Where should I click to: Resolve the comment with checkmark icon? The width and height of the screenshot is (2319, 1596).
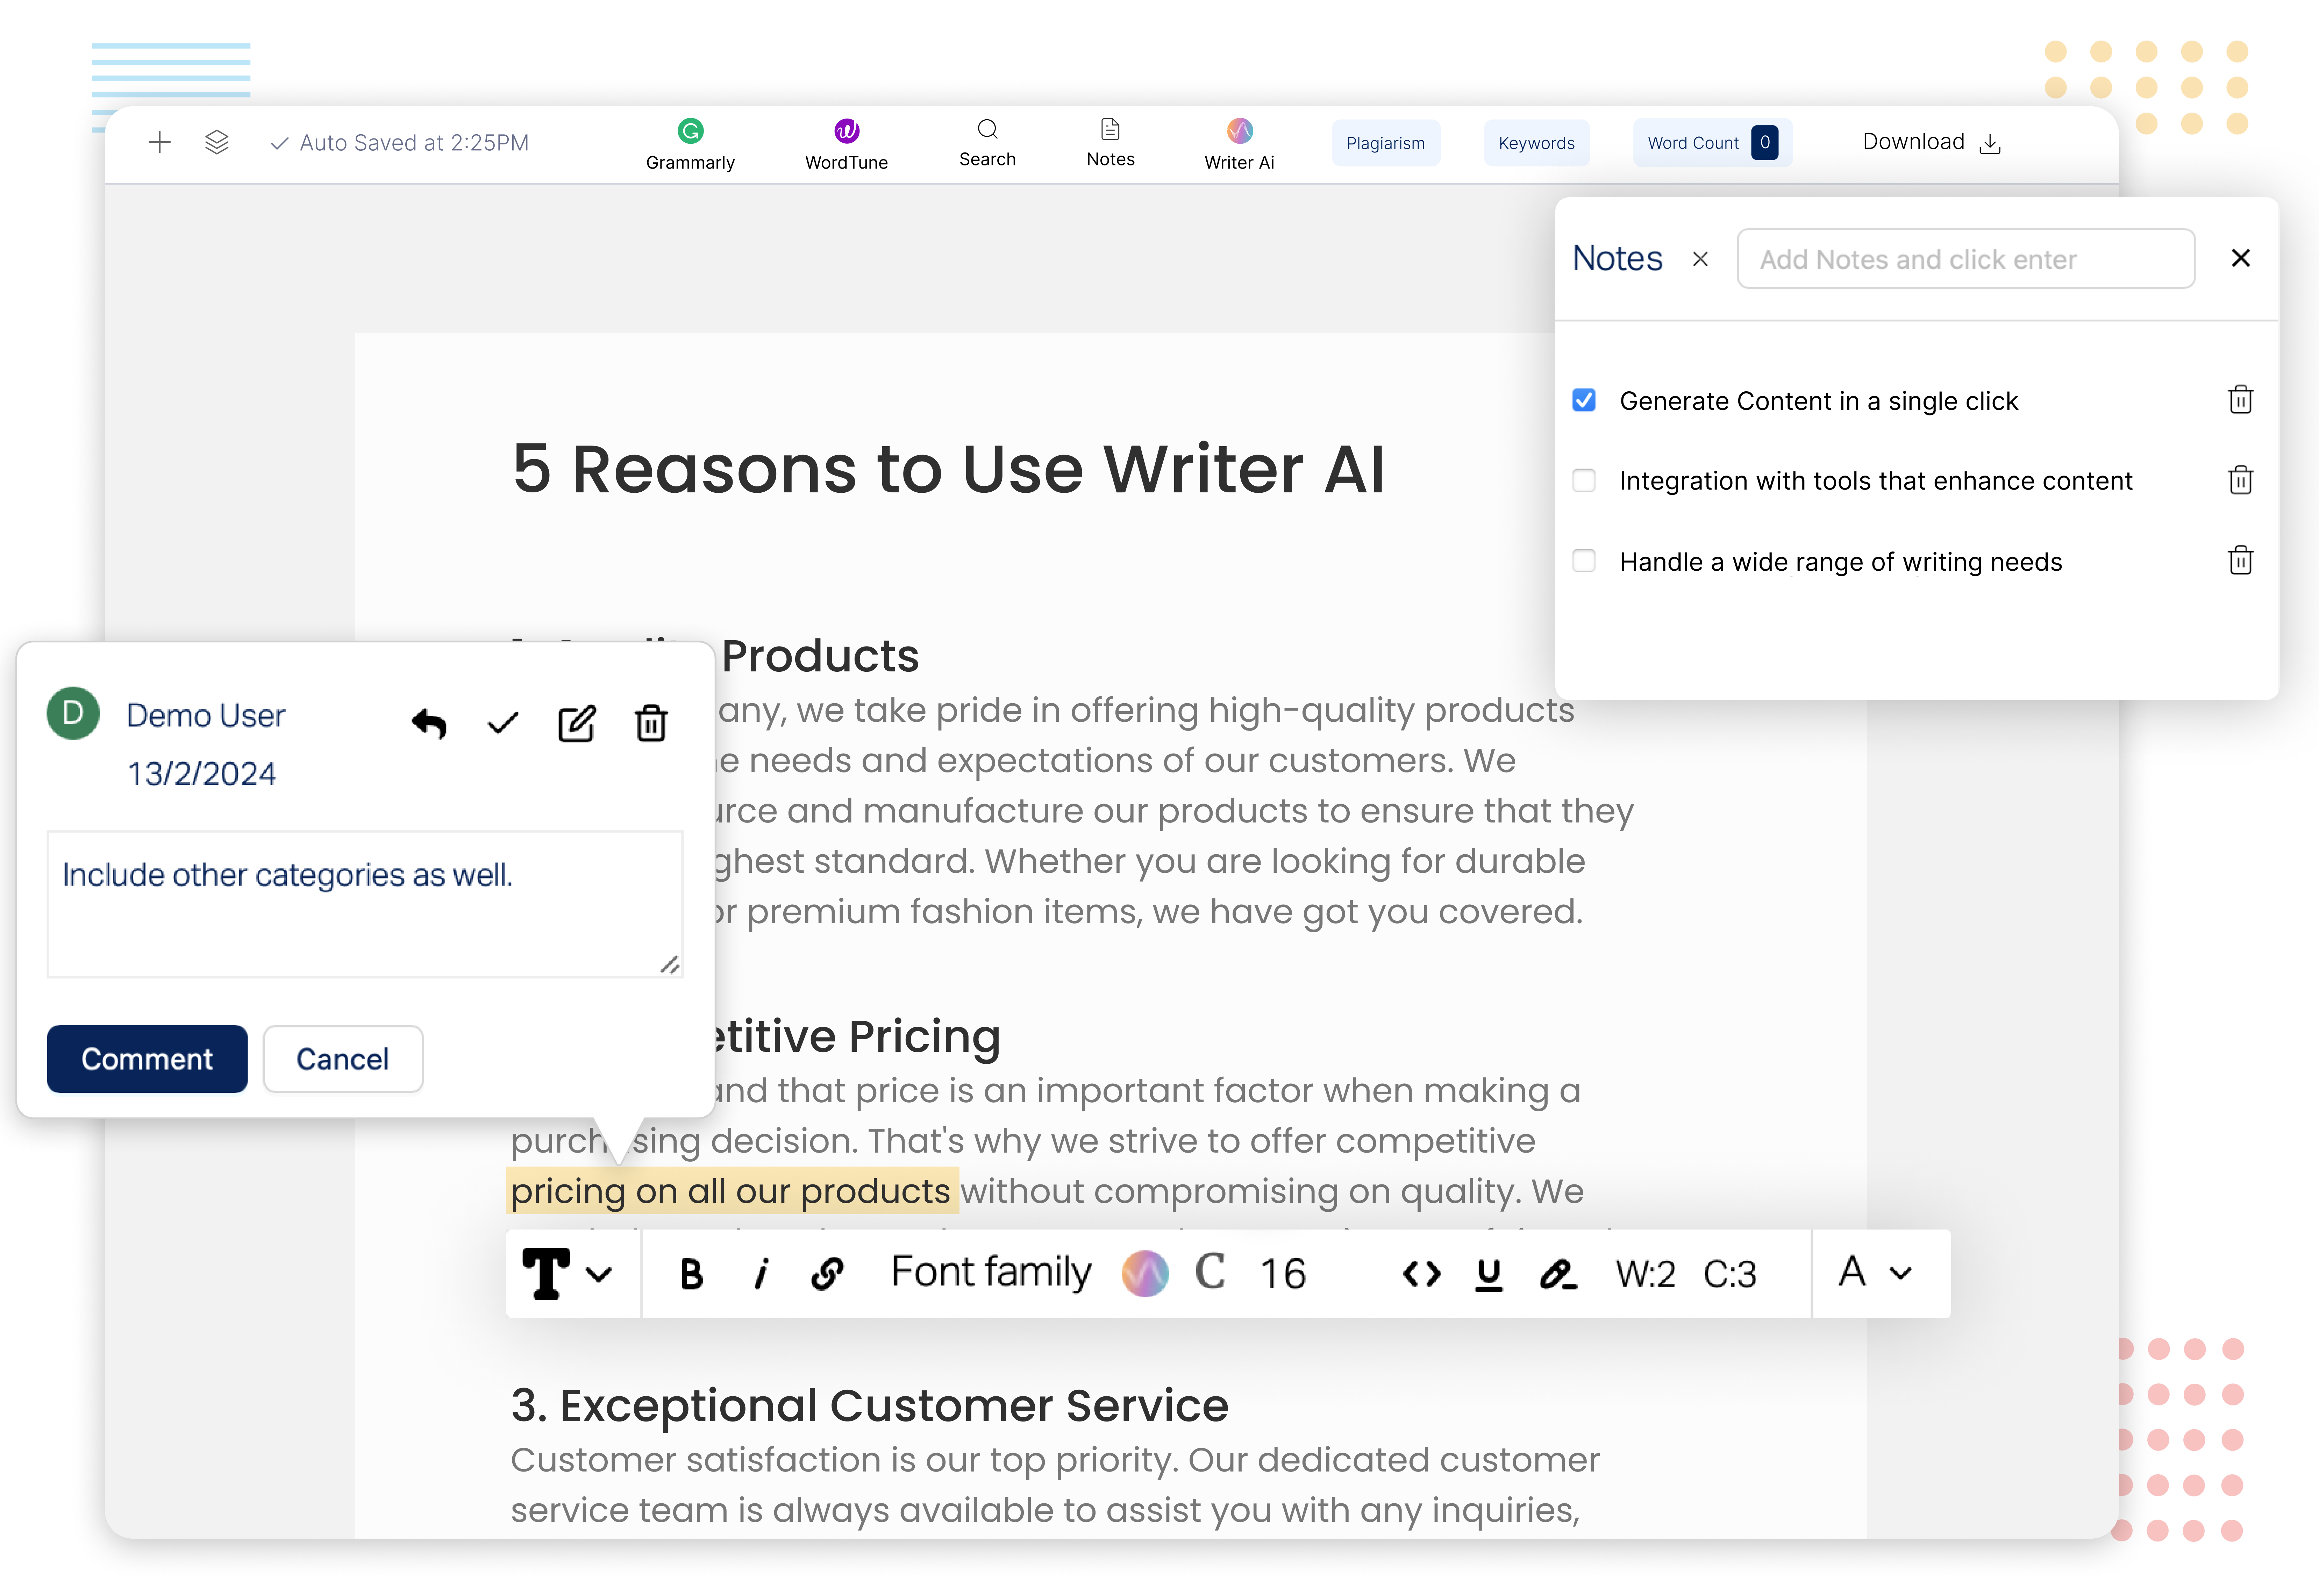click(503, 723)
